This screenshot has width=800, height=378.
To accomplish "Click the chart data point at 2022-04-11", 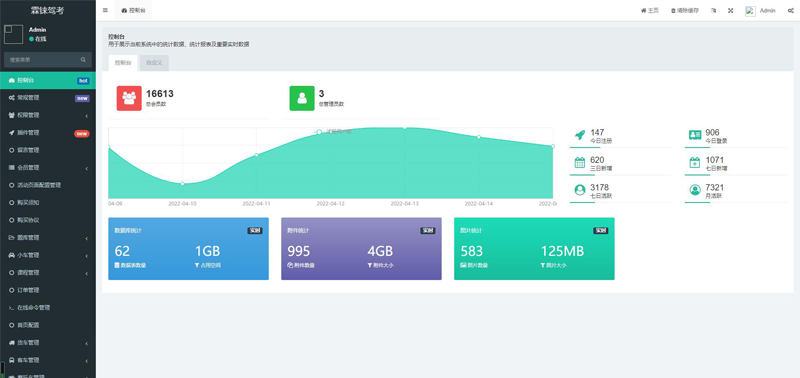I will tap(256, 155).
